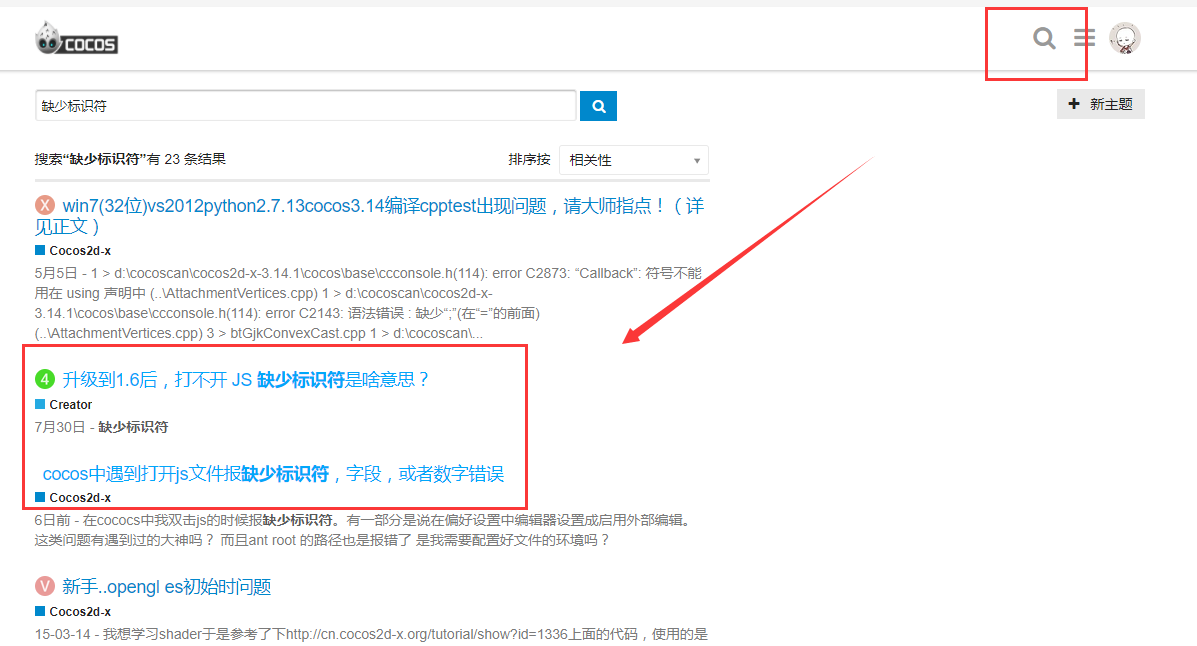
Task: Click the green 4 avatar icon
Action: (x=45, y=379)
